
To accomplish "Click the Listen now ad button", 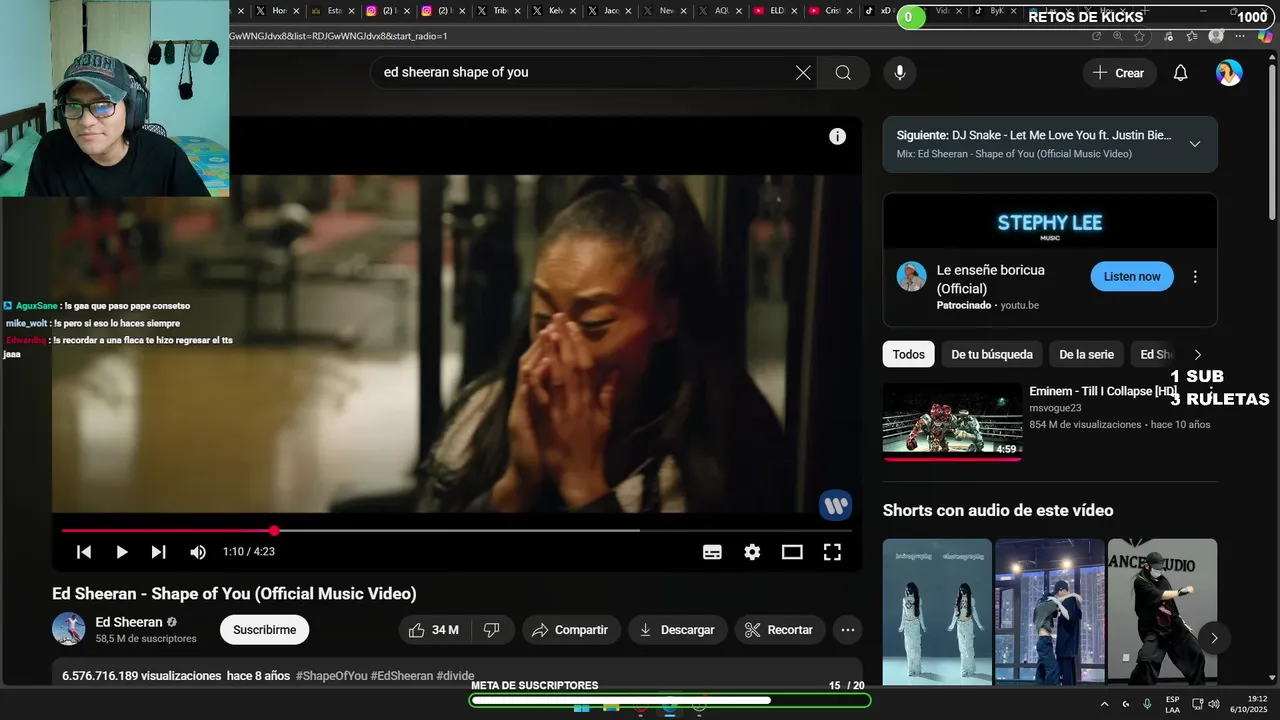I will pyautogui.click(x=1132, y=277).
